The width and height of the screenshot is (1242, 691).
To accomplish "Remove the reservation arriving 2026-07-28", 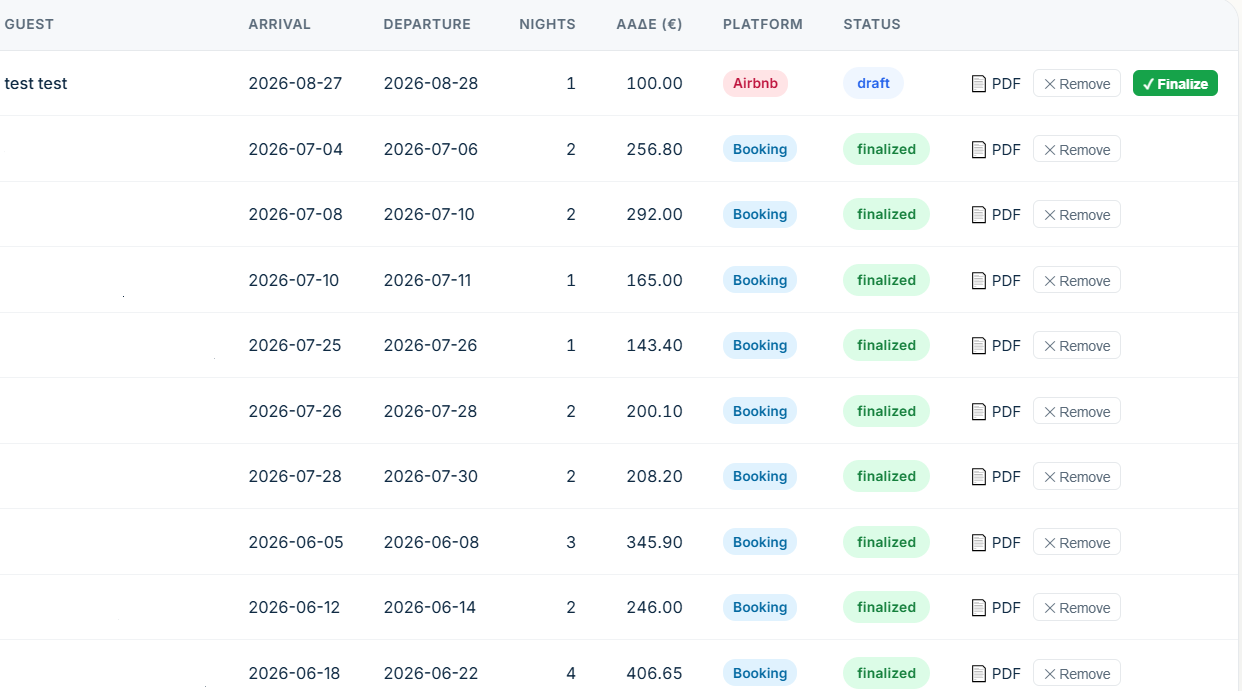I will [1077, 477].
